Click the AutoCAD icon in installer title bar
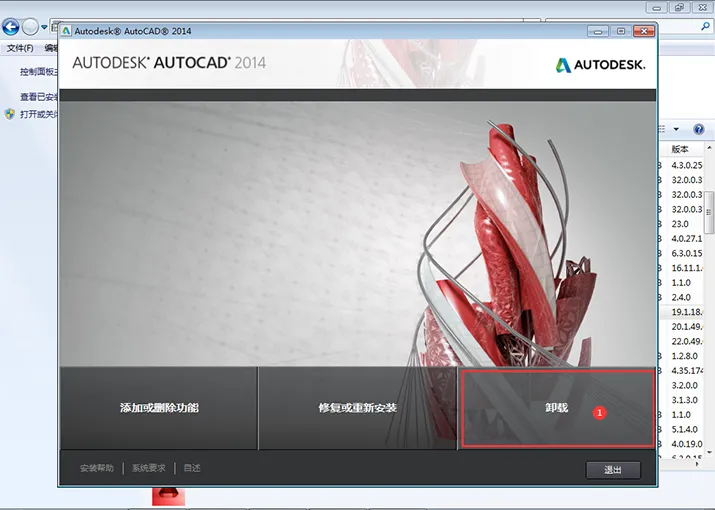The height and width of the screenshot is (510, 715). (x=67, y=31)
